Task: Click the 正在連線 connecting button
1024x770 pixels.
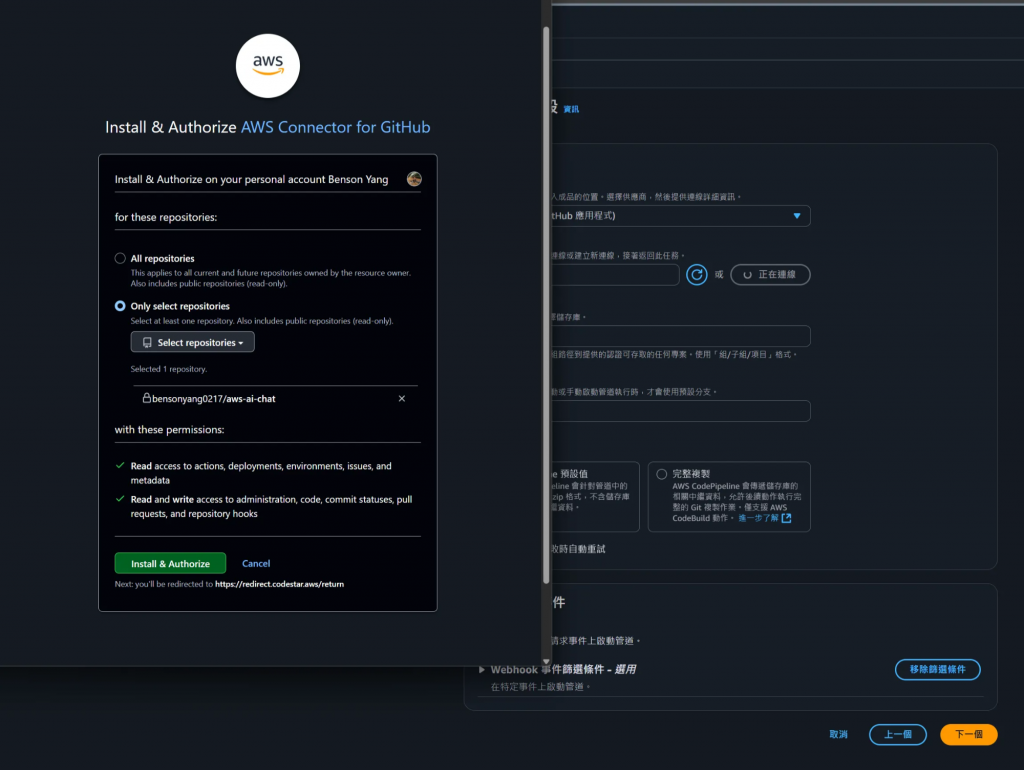Action: (x=770, y=274)
